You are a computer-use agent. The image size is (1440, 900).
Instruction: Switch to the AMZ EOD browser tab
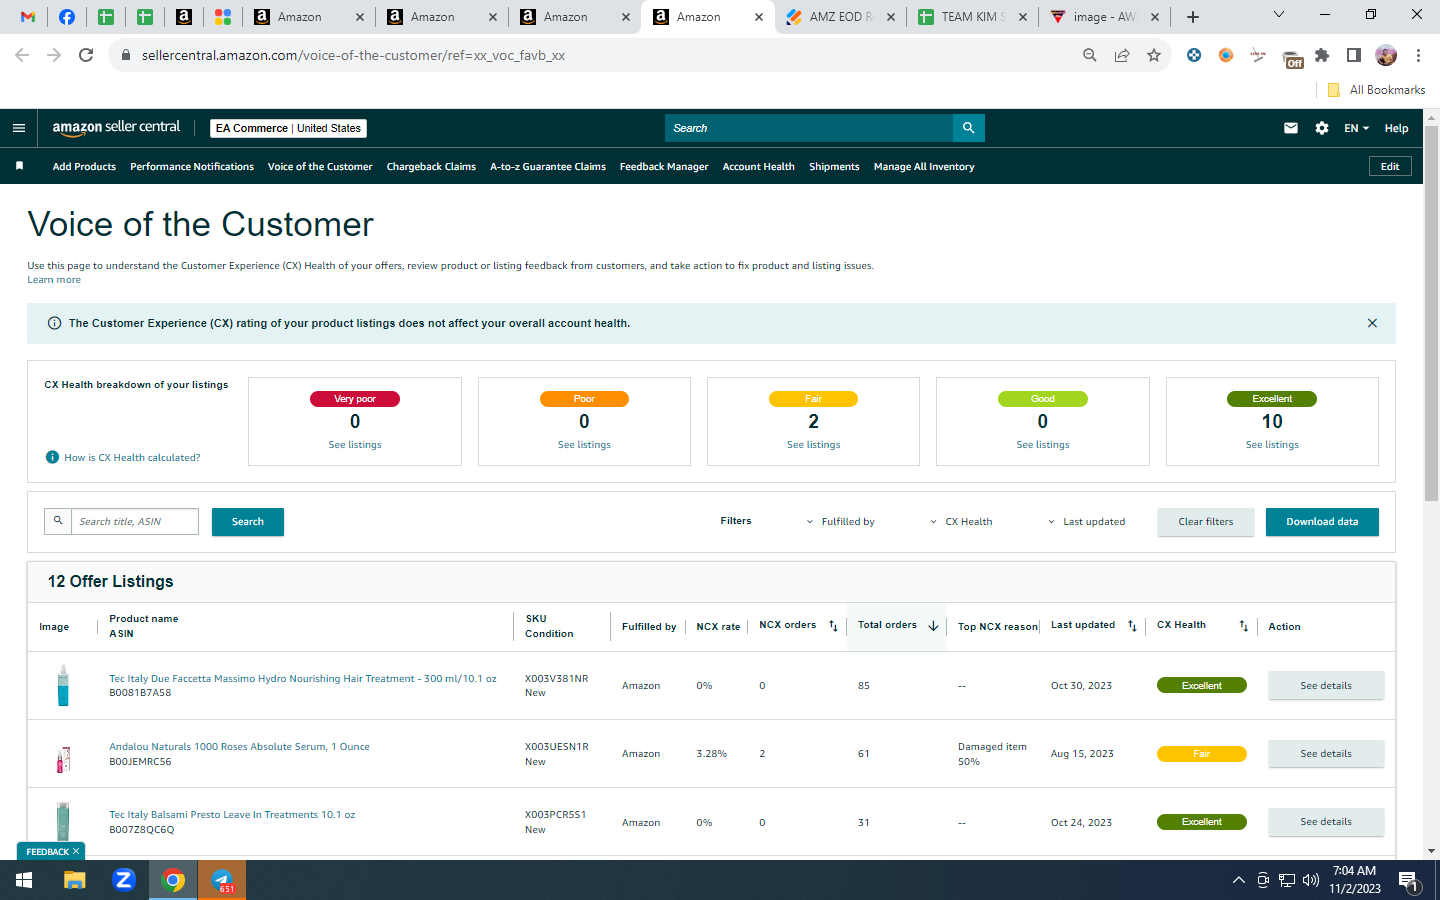point(839,17)
